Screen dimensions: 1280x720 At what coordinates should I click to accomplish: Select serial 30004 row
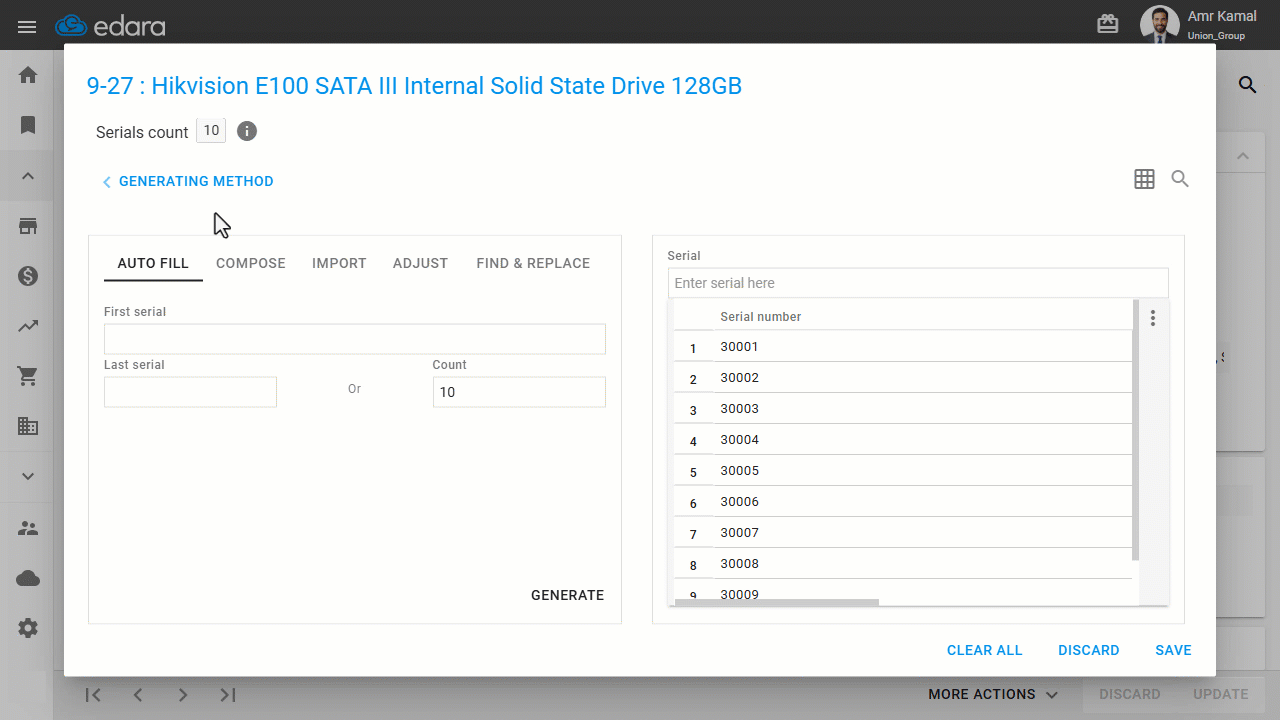click(902, 440)
